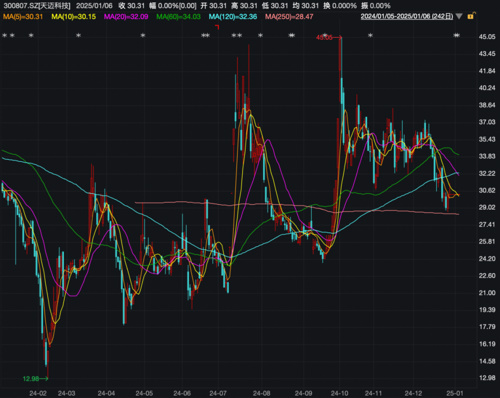
Task: Click the first star marker at left edge
Action: (x=5, y=35)
